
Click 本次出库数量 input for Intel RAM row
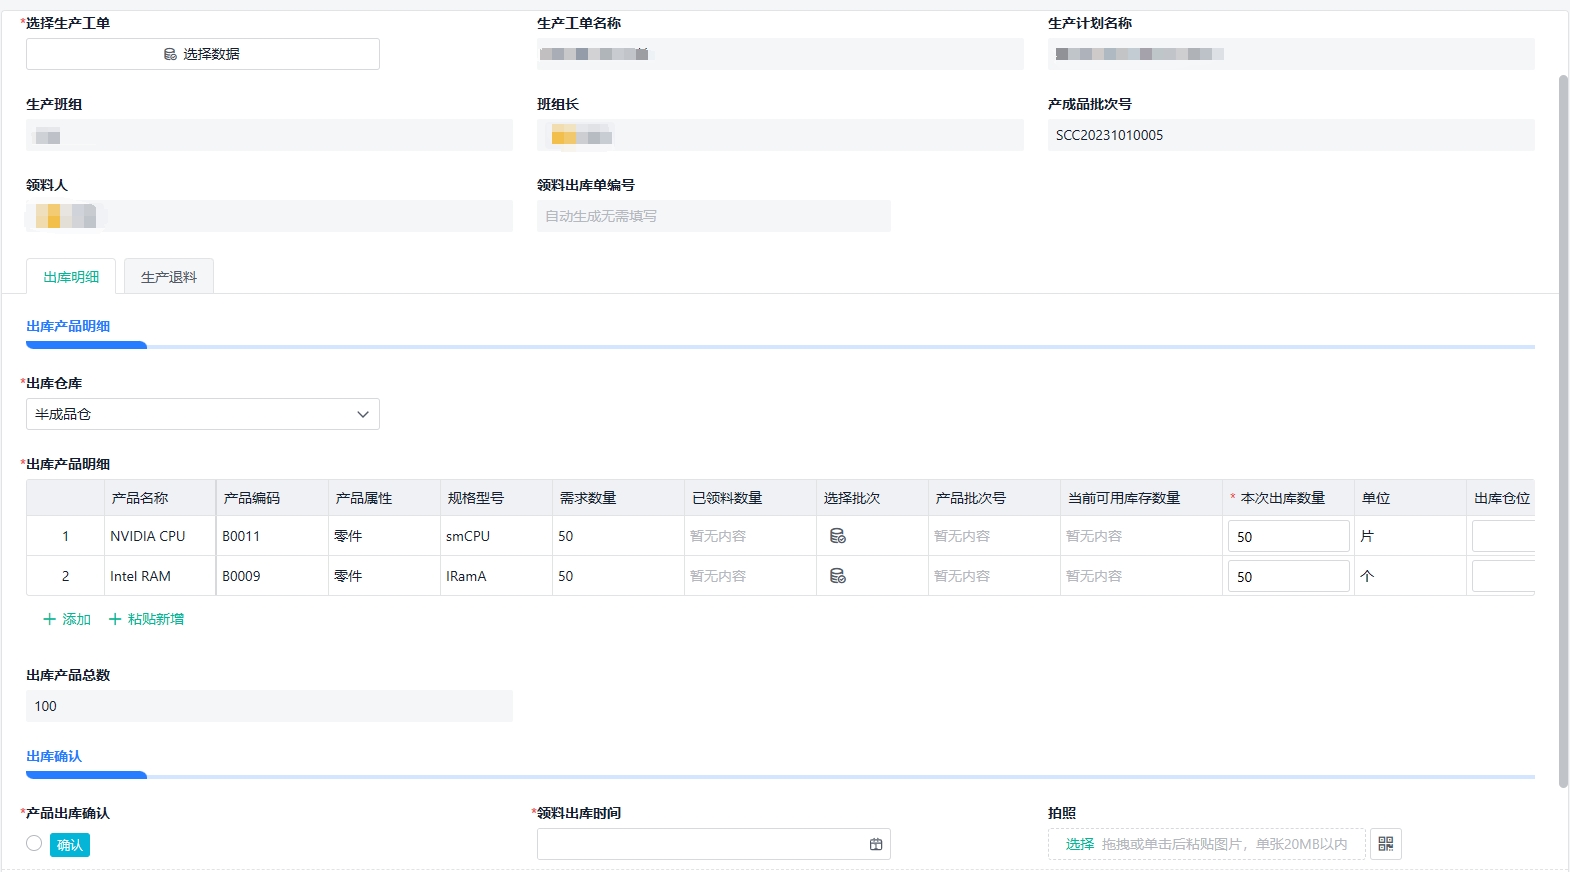pyautogui.click(x=1288, y=576)
